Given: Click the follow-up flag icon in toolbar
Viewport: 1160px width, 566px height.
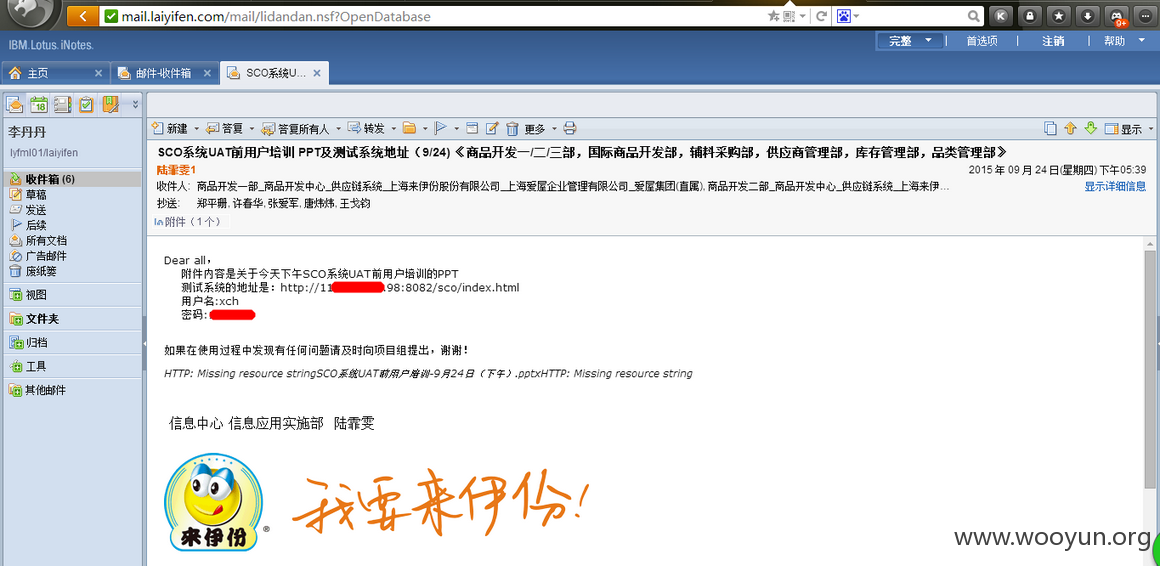Looking at the screenshot, I should pos(440,129).
